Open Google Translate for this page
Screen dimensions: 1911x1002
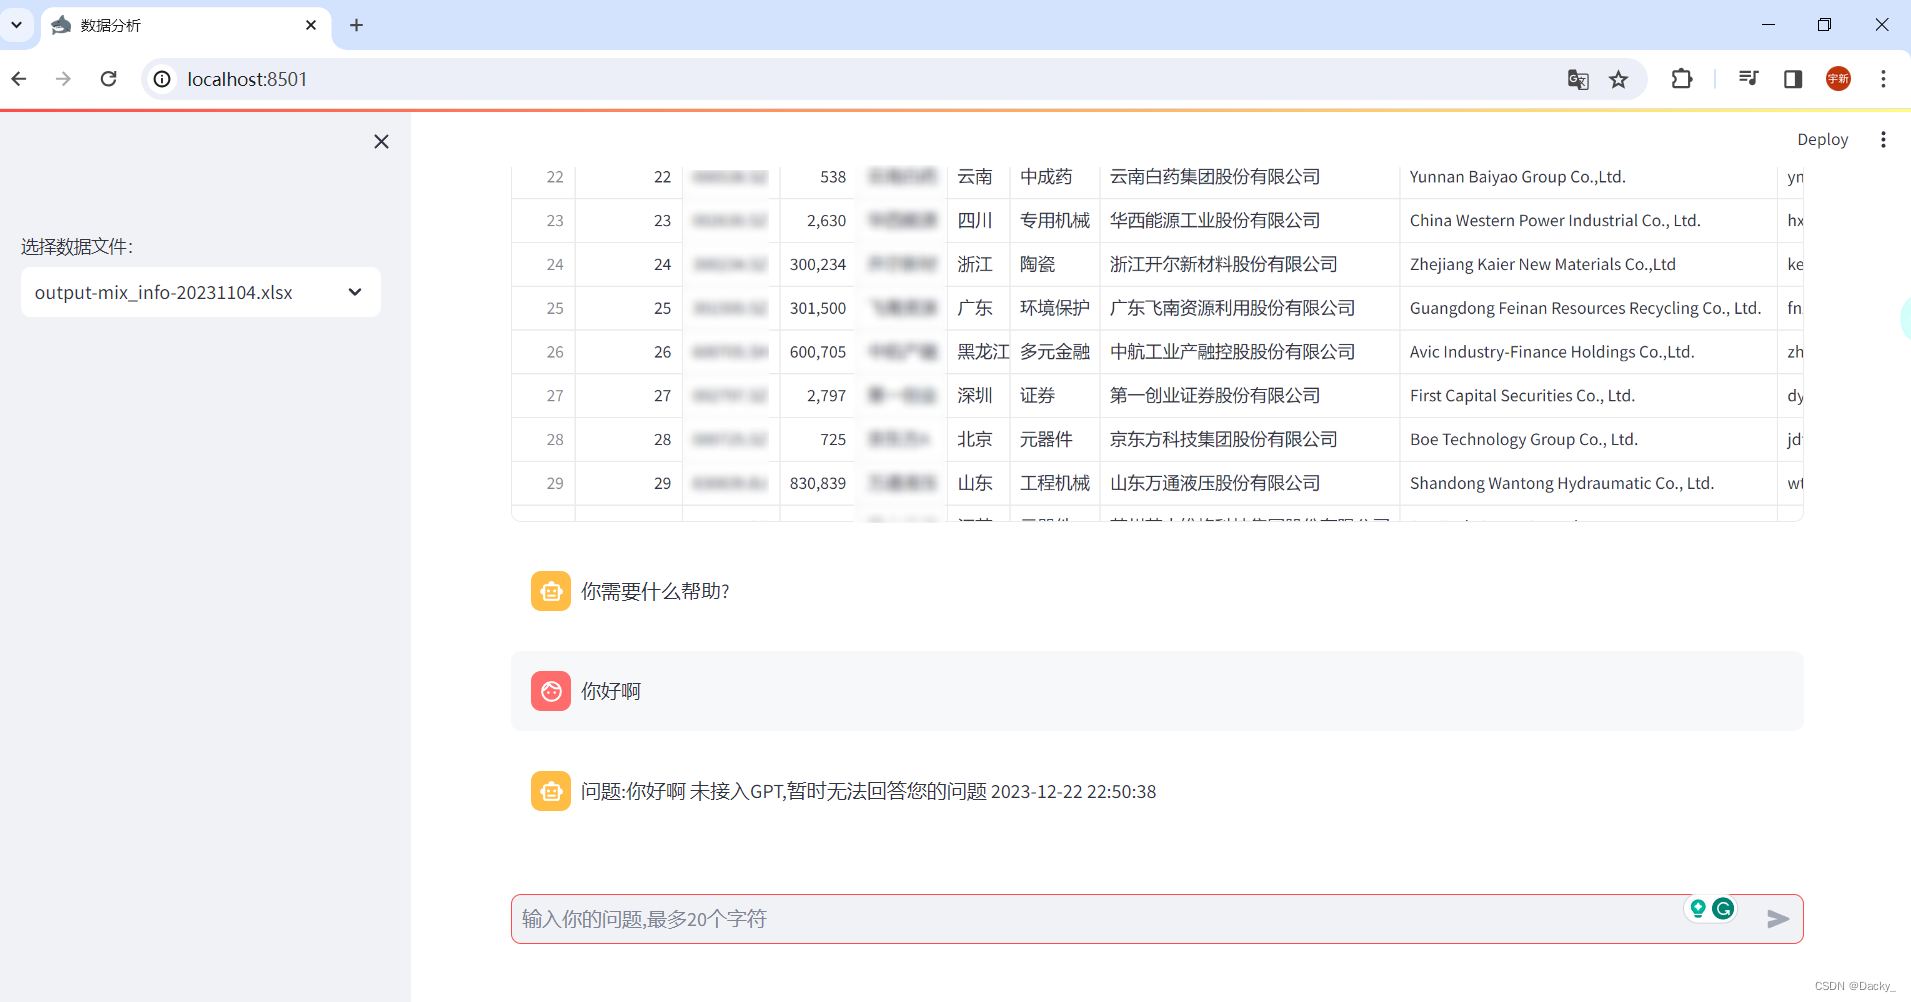[1578, 79]
